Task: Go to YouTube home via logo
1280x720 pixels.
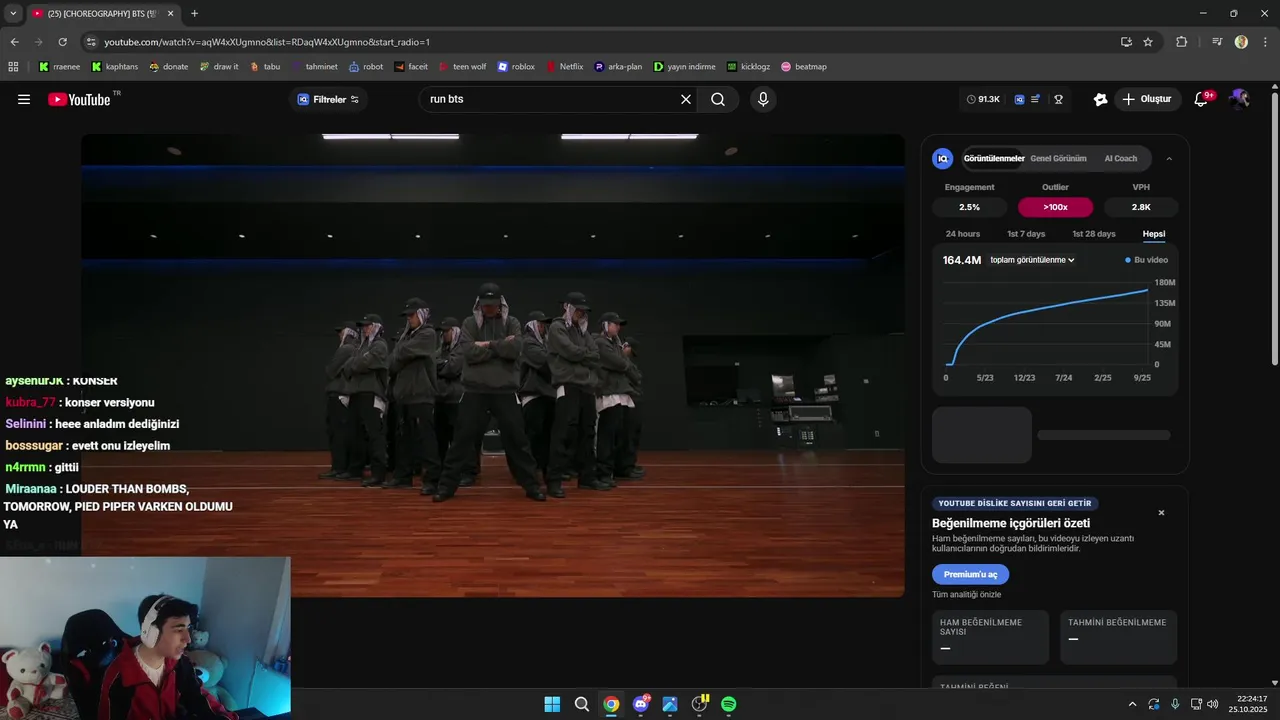Action: click(x=79, y=99)
